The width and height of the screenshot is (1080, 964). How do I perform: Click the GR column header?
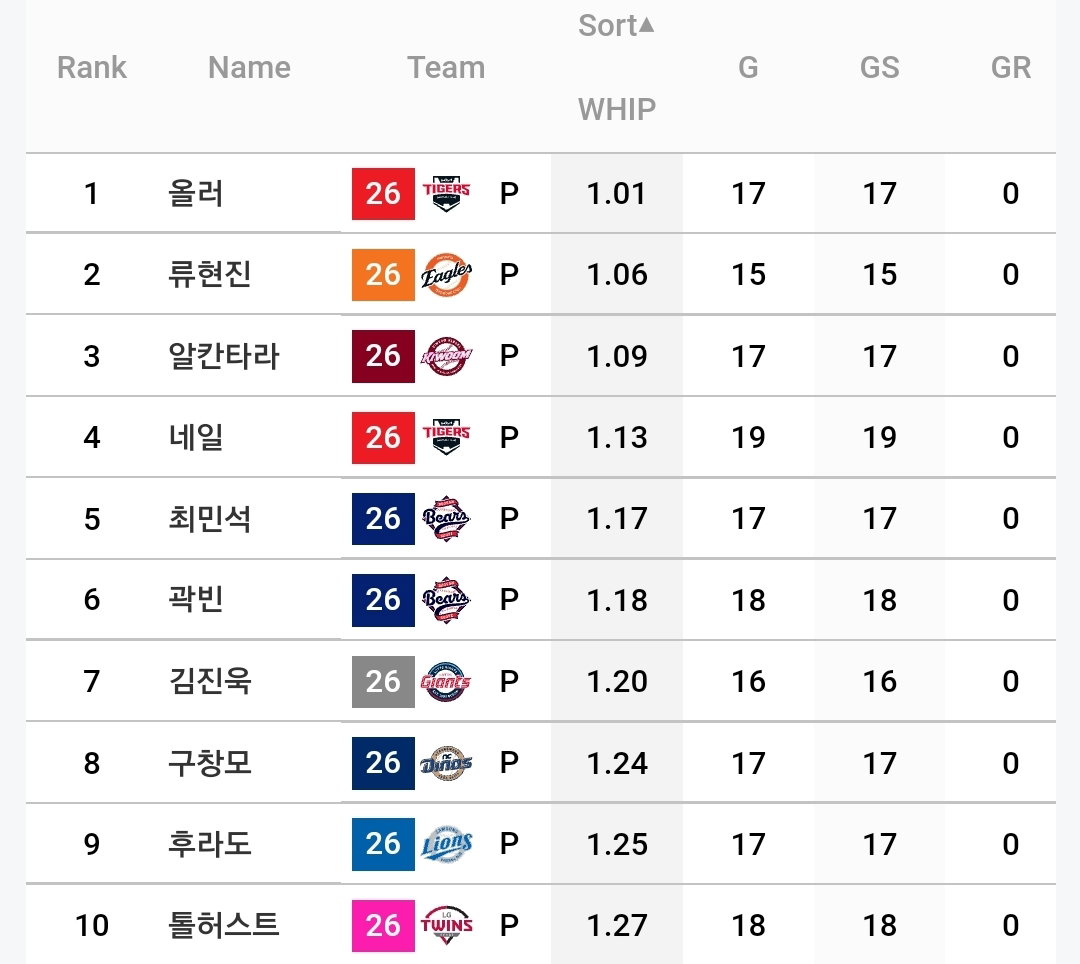point(1010,67)
